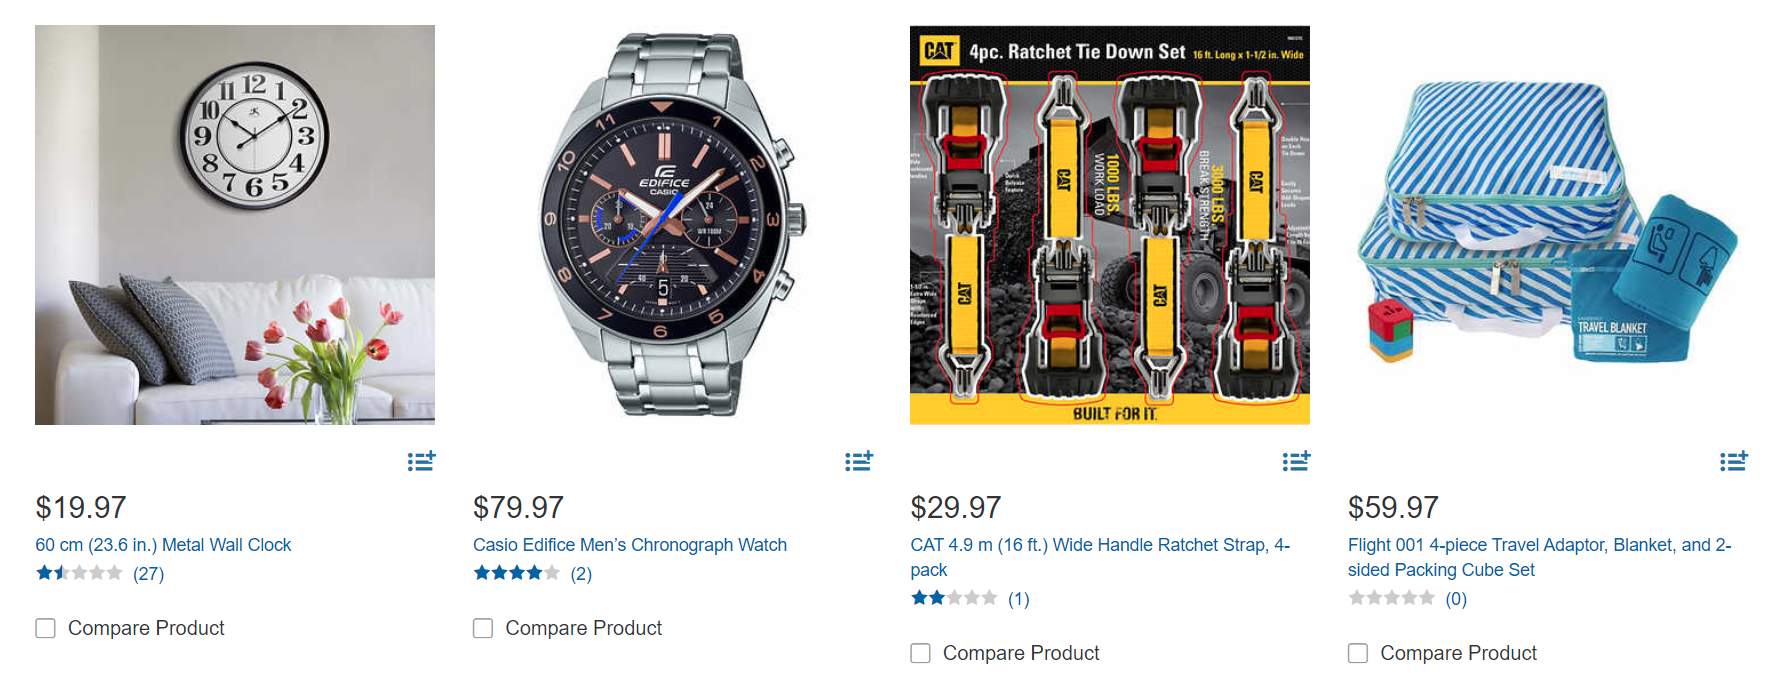Click the Casio Edifice watch image
Viewport: 1778px width, 687px height.
pyautogui.click(x=672, y=225)
